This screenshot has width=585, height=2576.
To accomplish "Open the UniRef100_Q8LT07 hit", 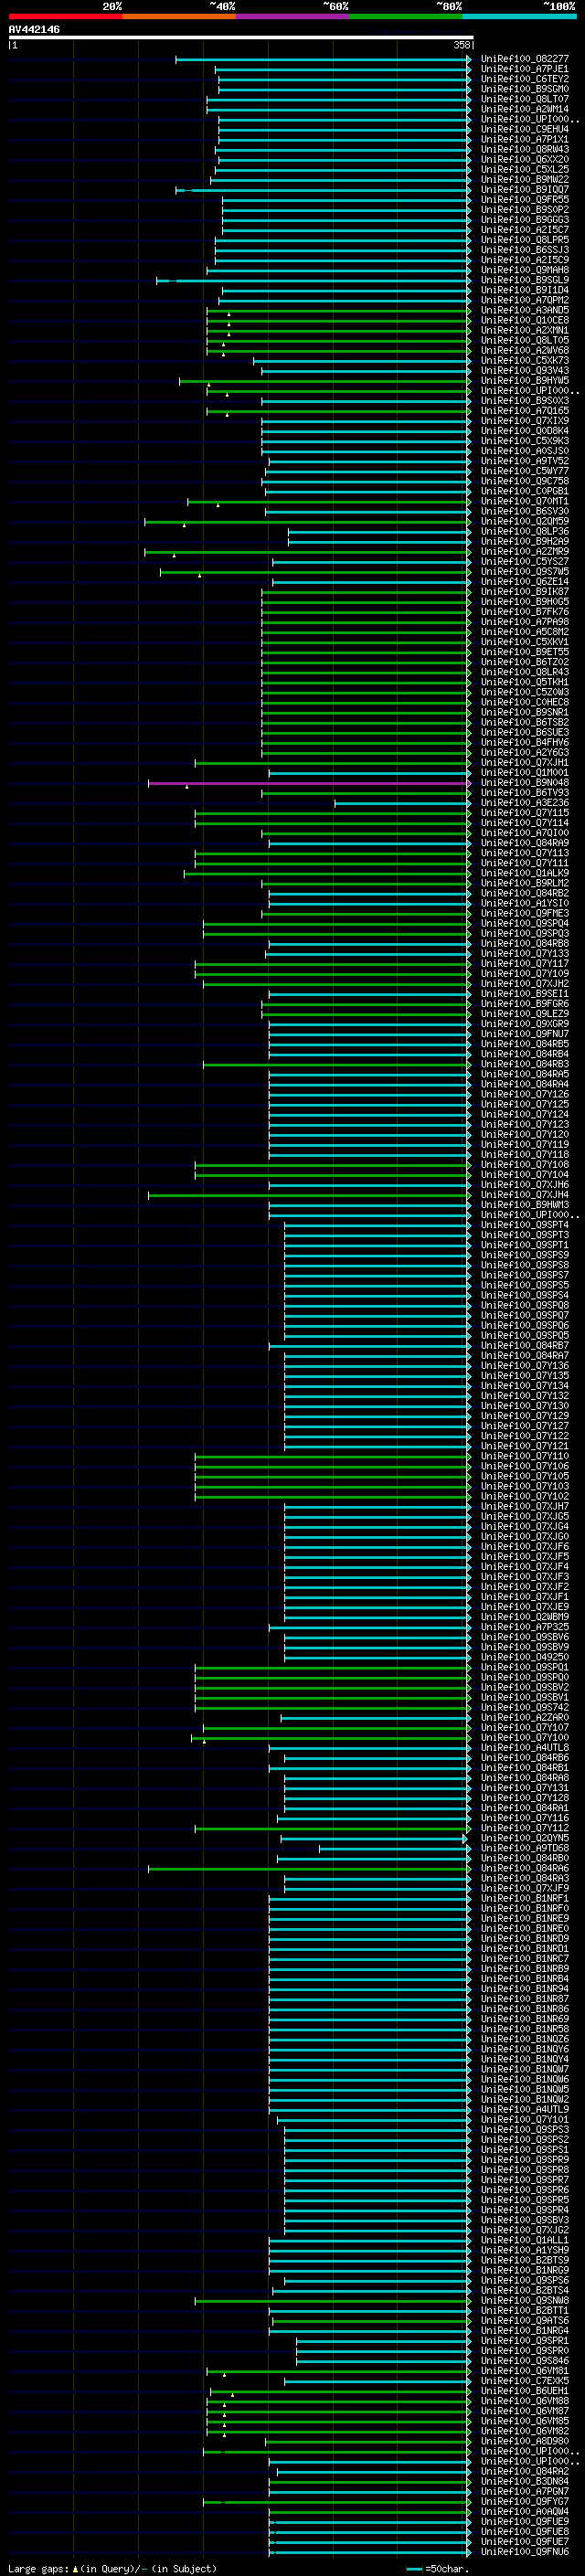I will pos(524,99).
